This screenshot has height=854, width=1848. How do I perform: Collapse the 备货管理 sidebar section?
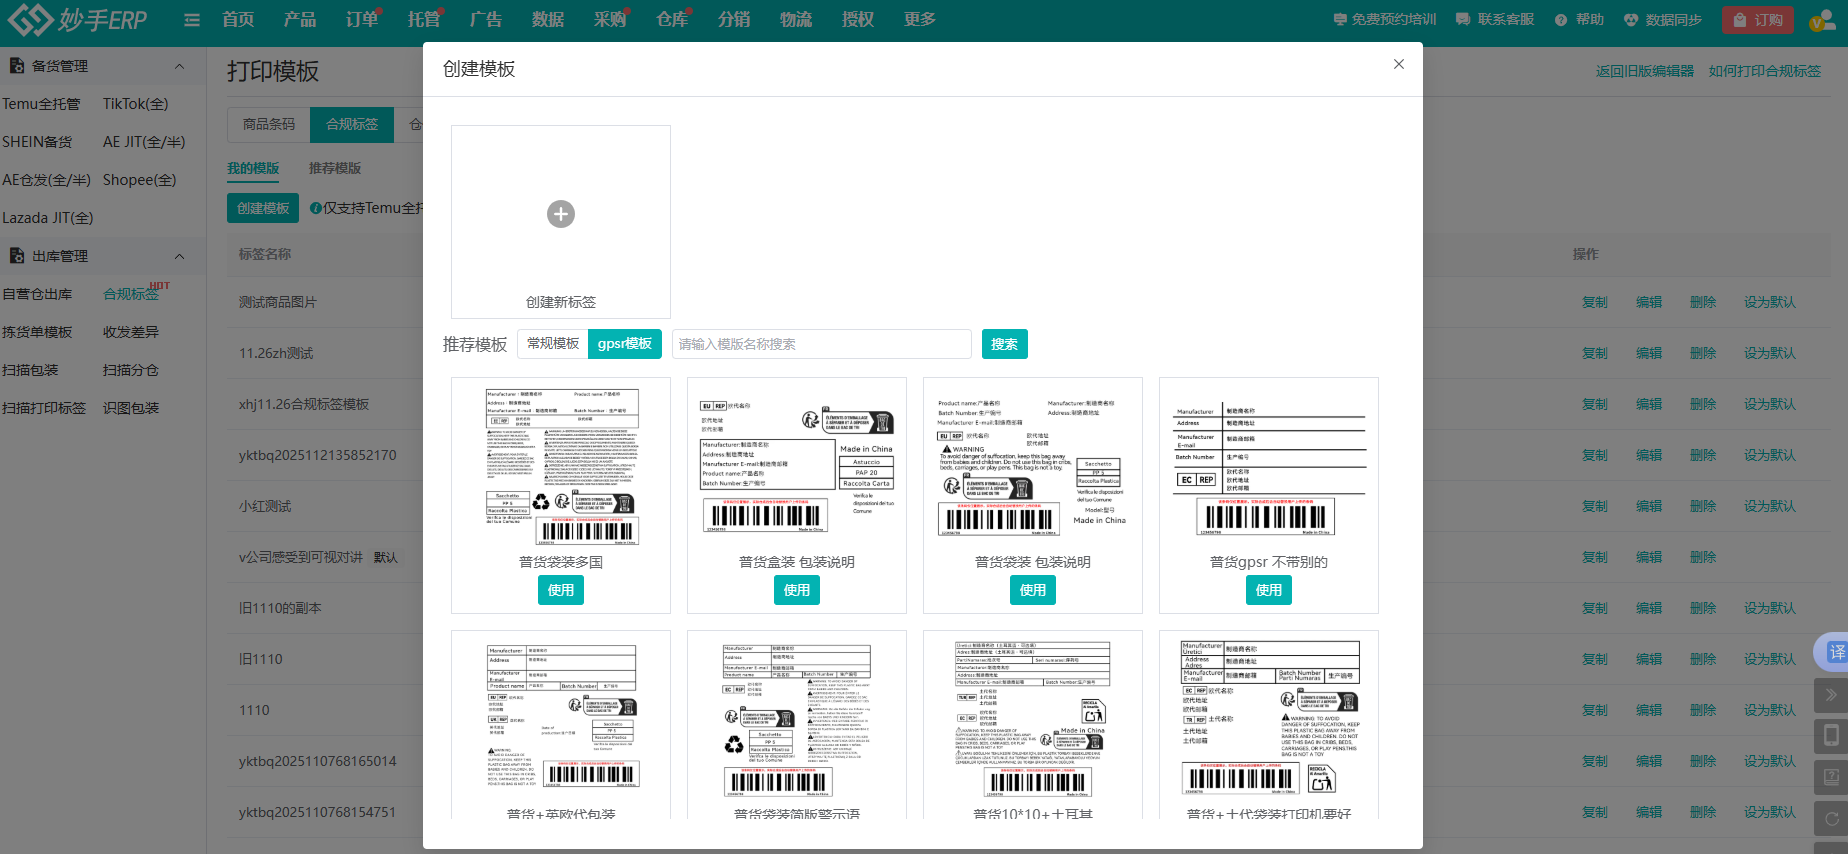coord(180,66)
